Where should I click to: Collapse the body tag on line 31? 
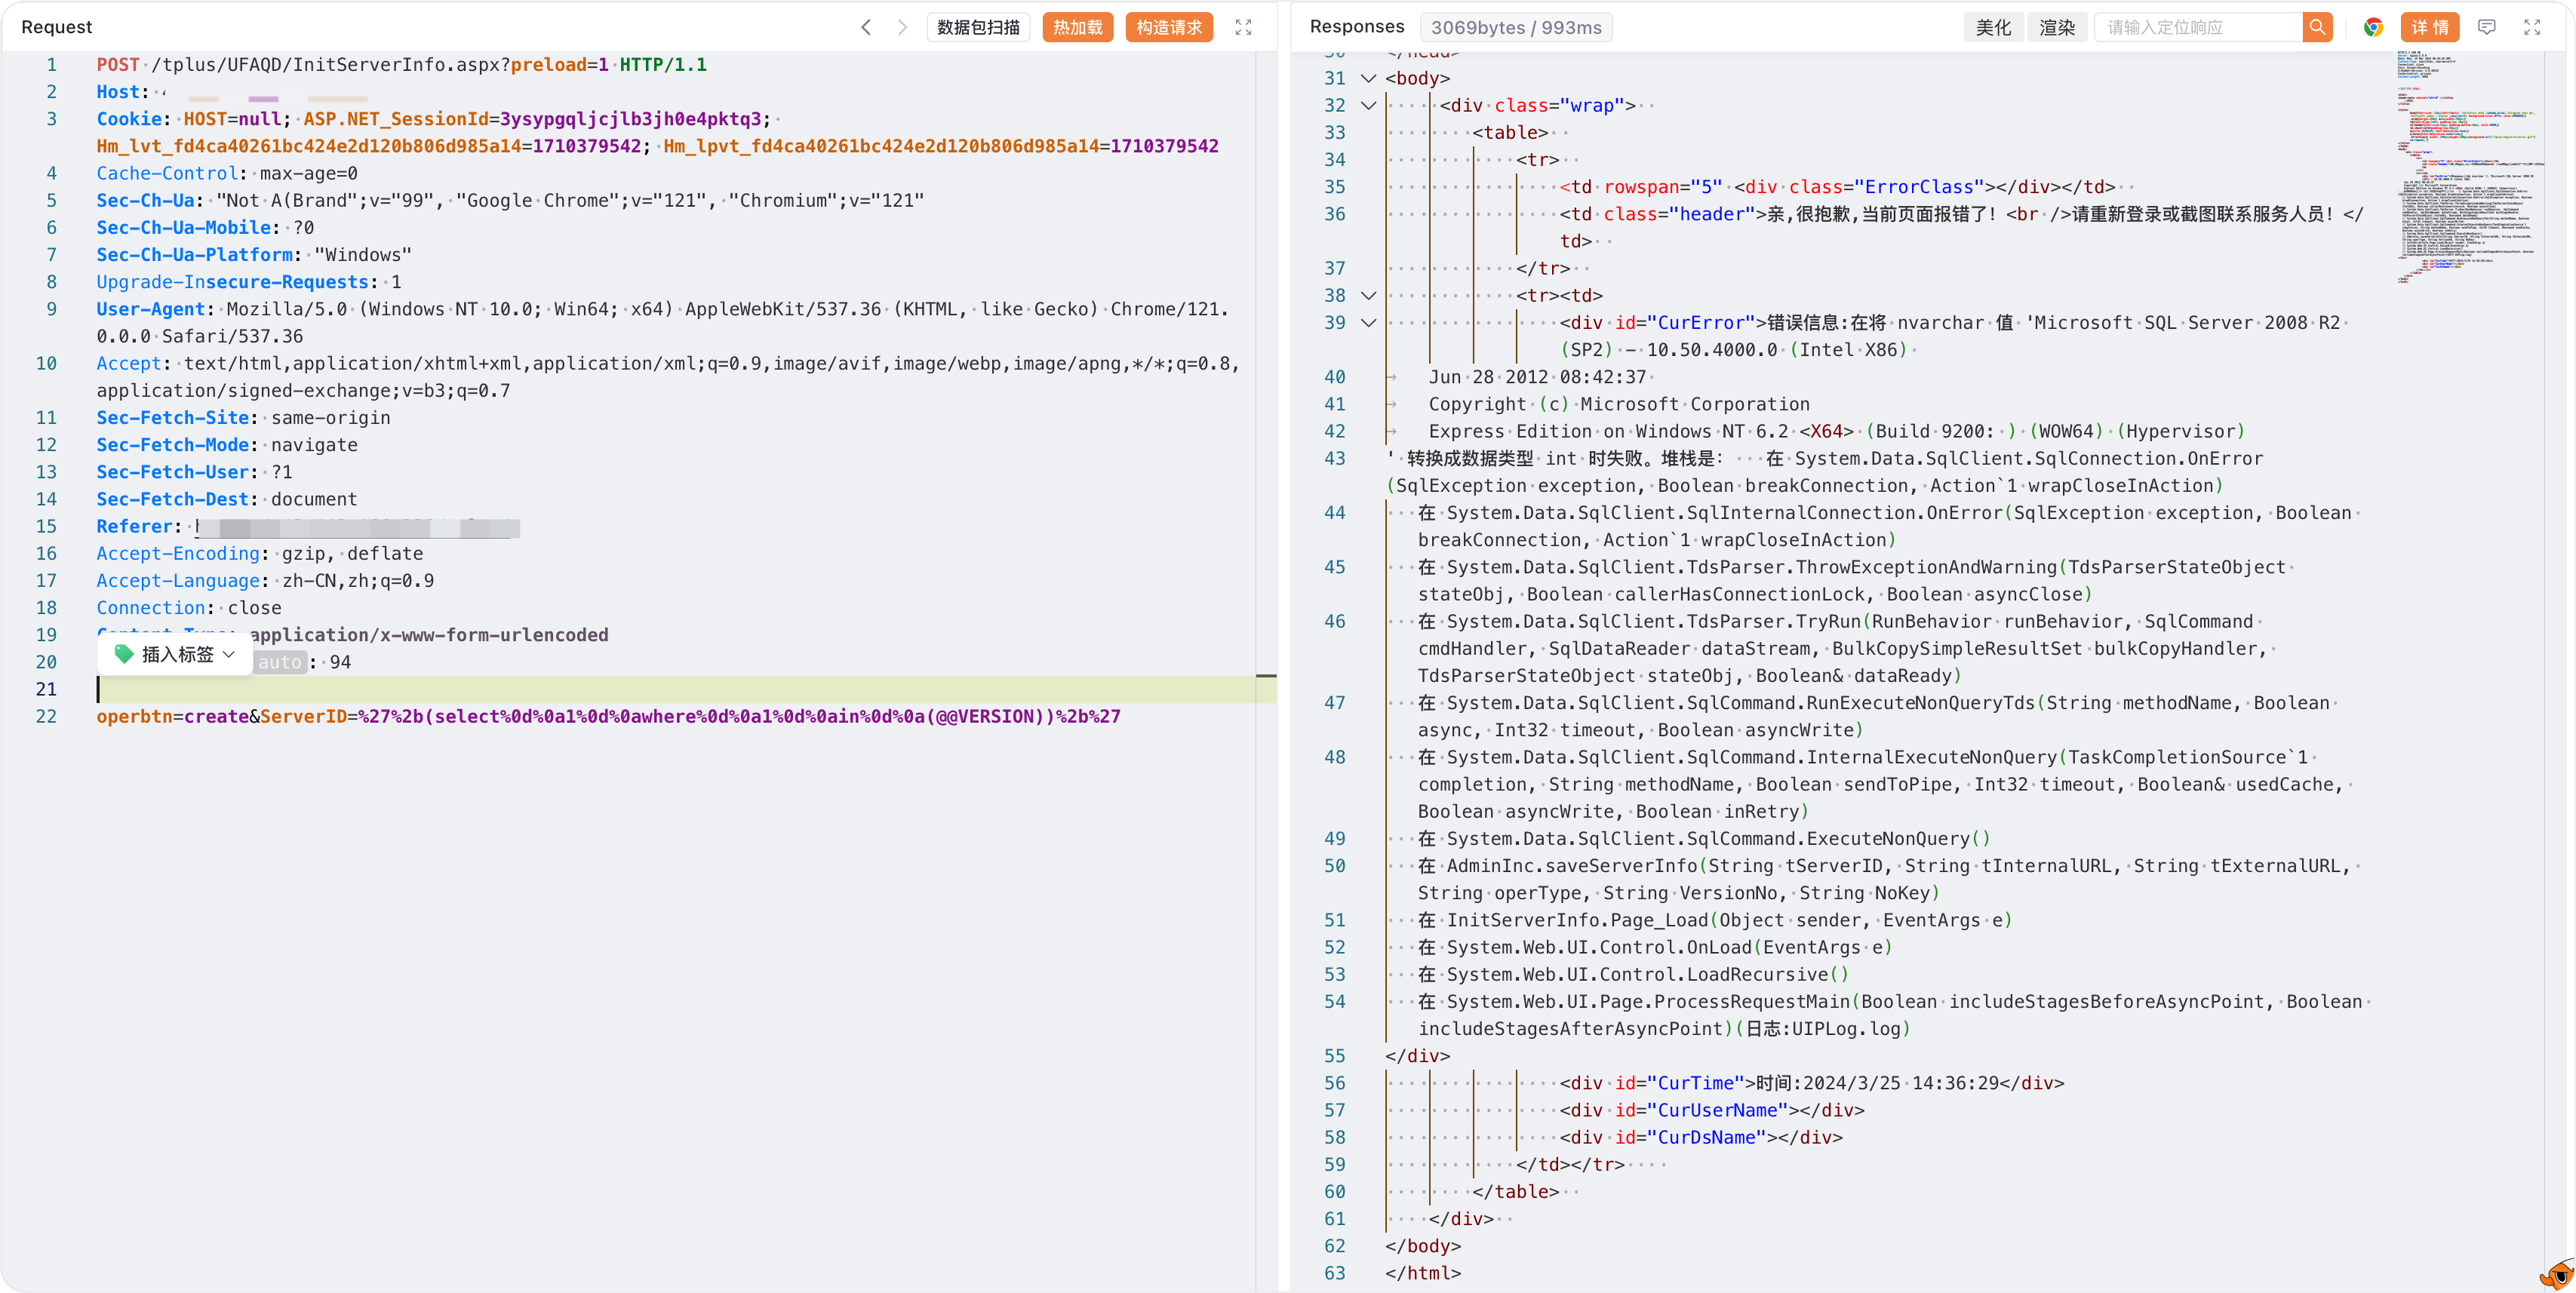(x=1369, y=78)
